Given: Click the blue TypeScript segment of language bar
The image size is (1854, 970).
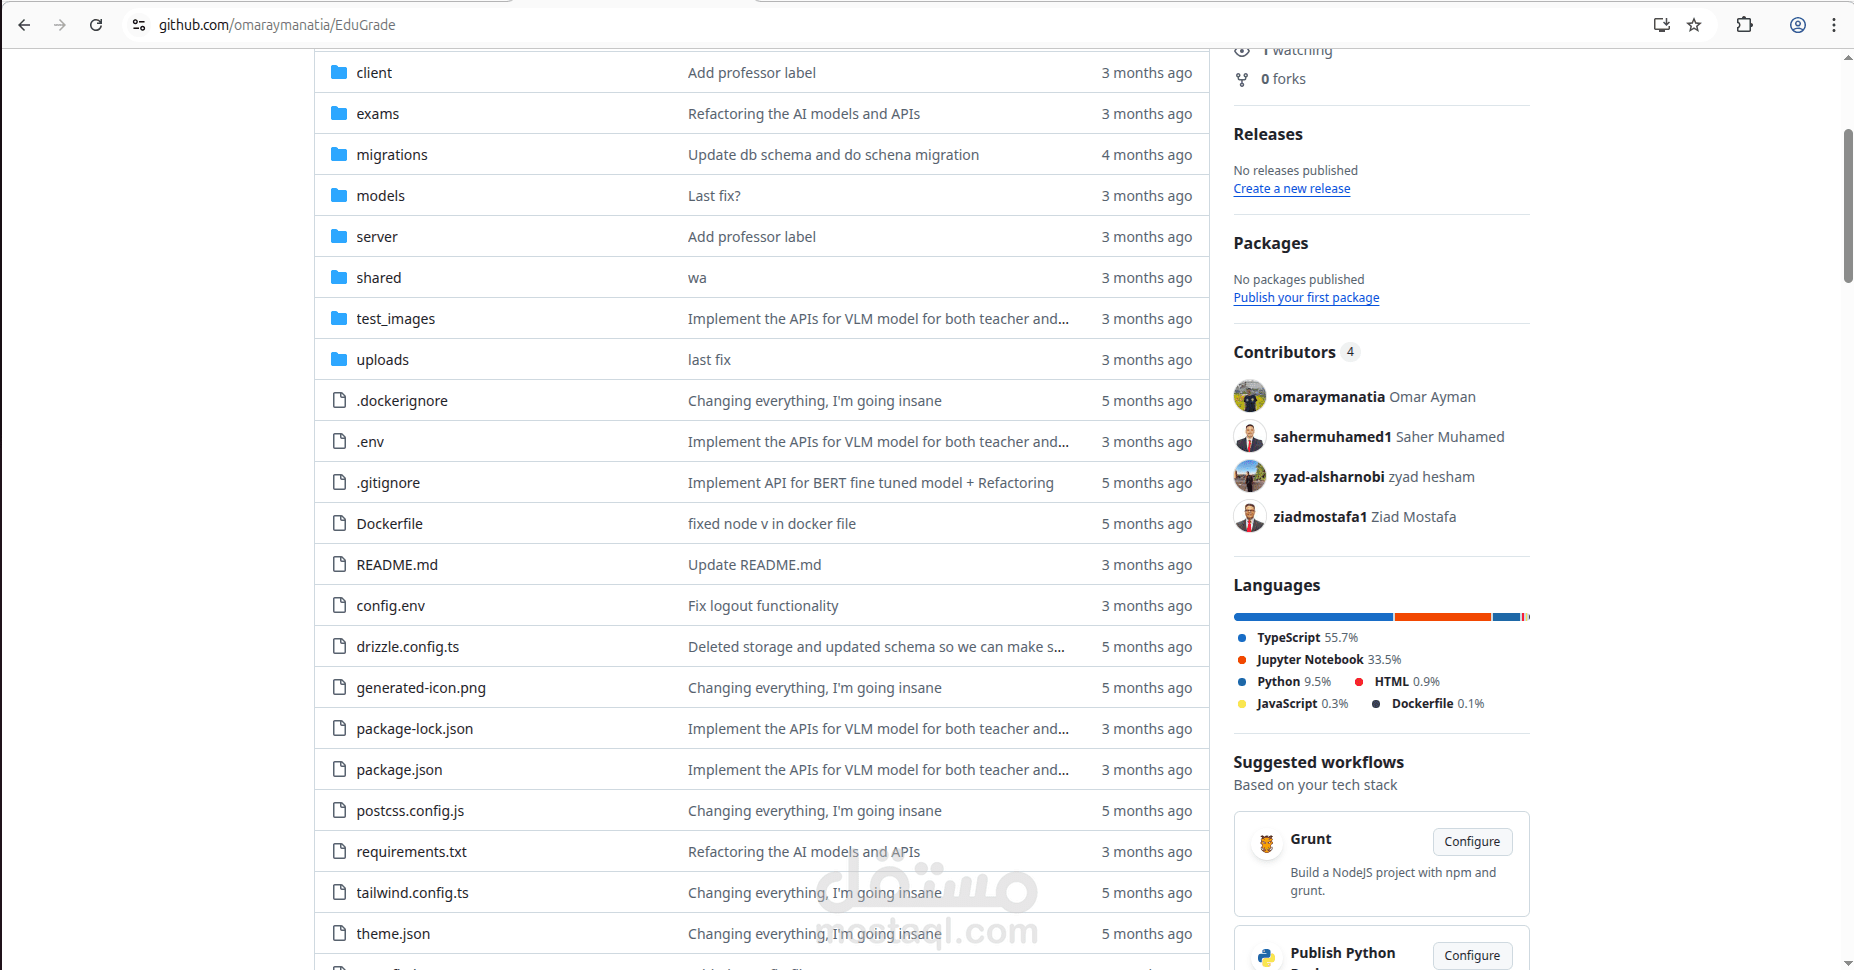Looking at the screenshot, I should click(1313, 617).
